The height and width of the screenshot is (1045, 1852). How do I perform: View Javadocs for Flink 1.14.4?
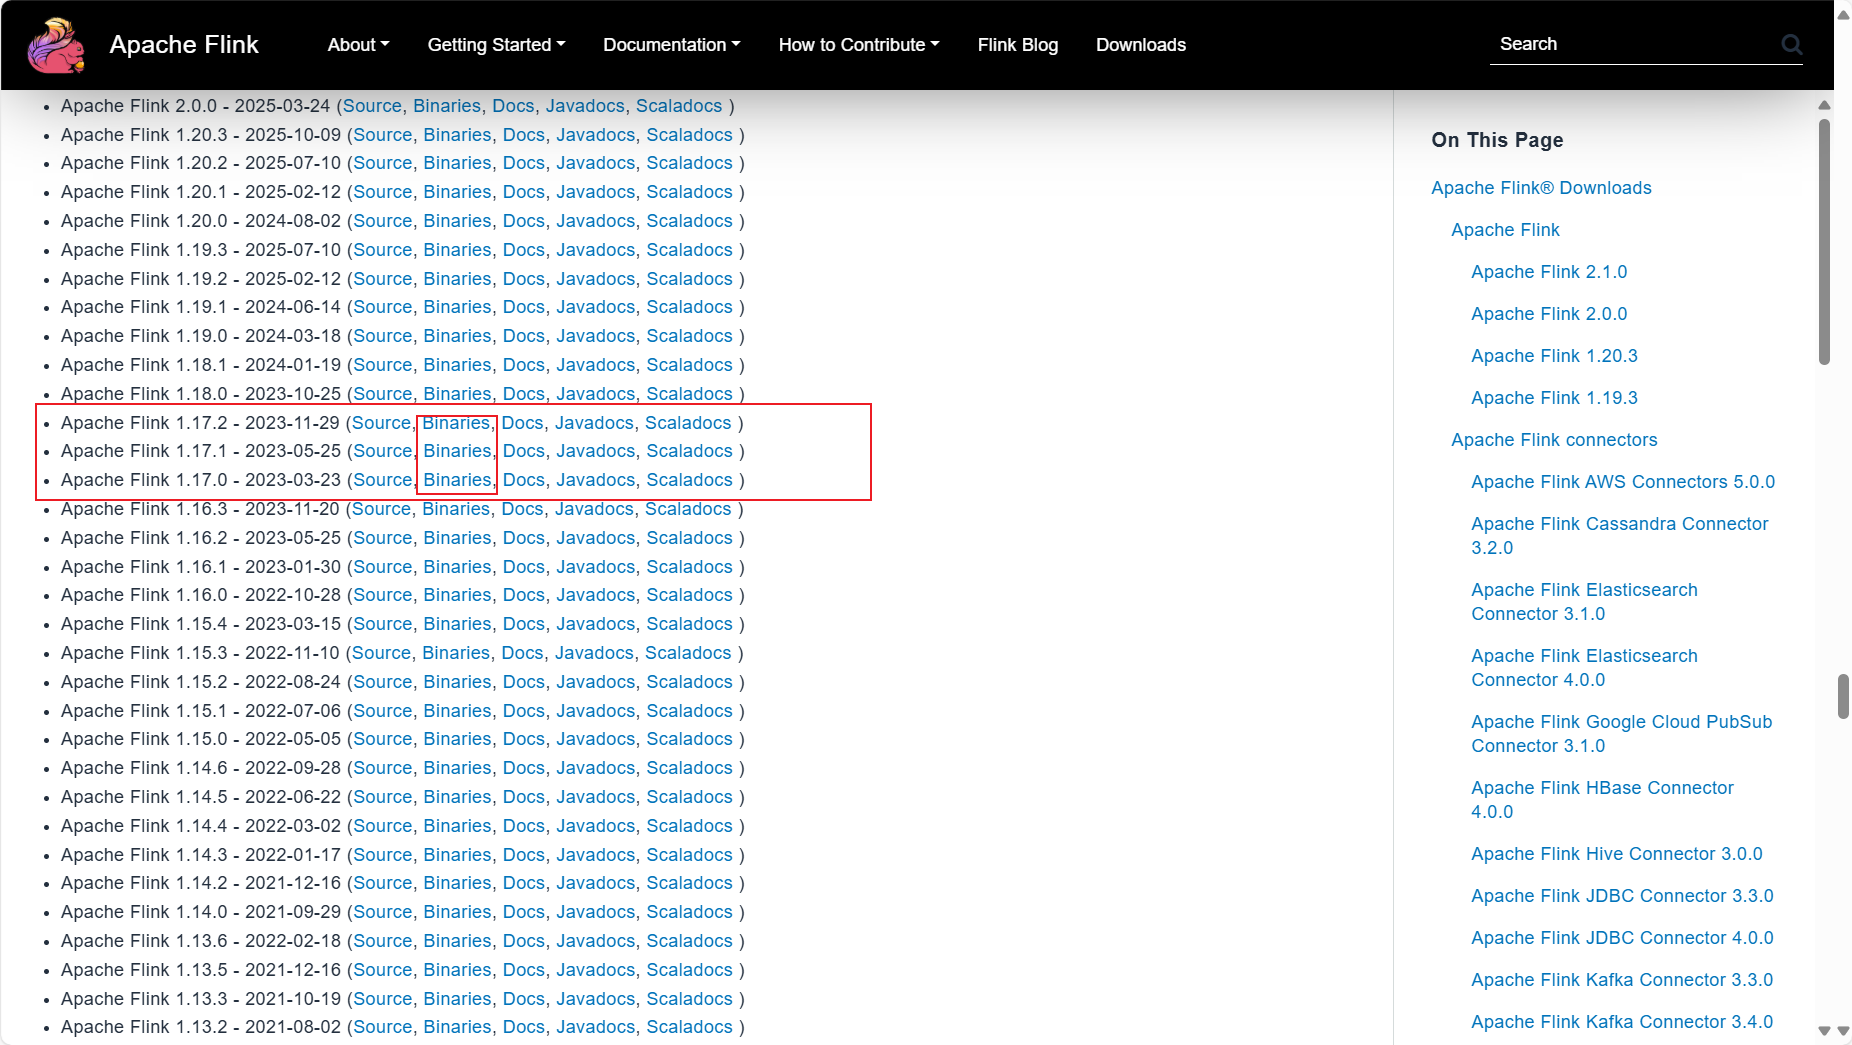pos(596,826)
